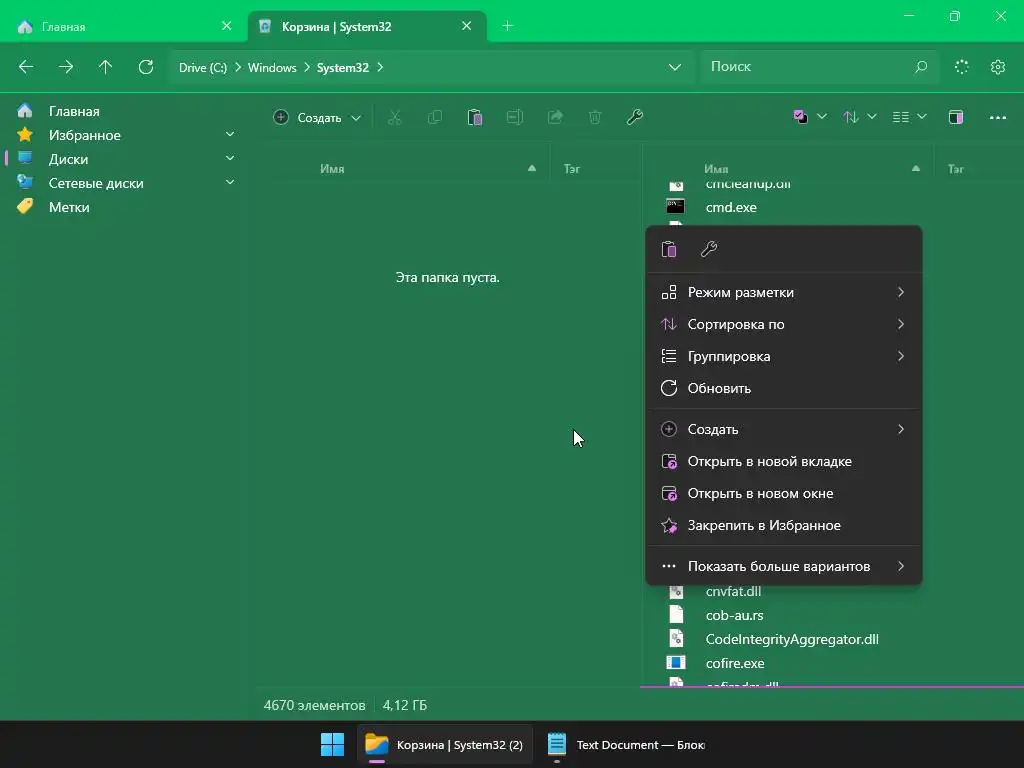Image resolution: width=1024 pixels, height=768 pixels.
Task: Open Сортировка по submenu
Action: tap(784, 325)
